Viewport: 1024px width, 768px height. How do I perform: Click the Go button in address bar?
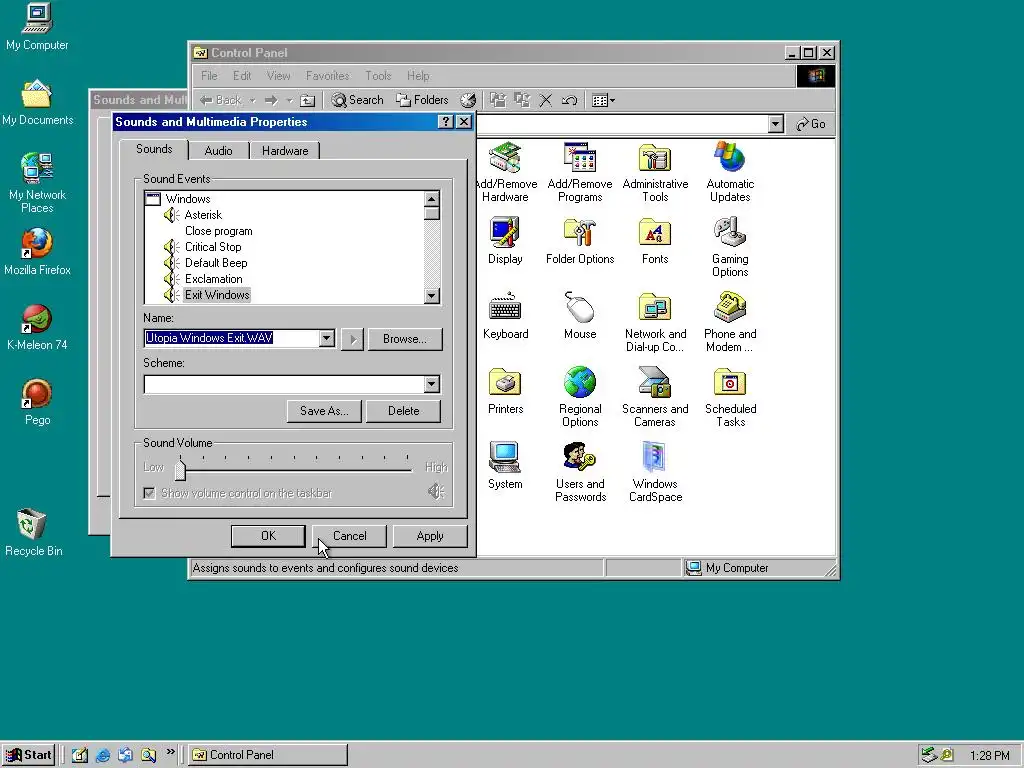point(811,124)
